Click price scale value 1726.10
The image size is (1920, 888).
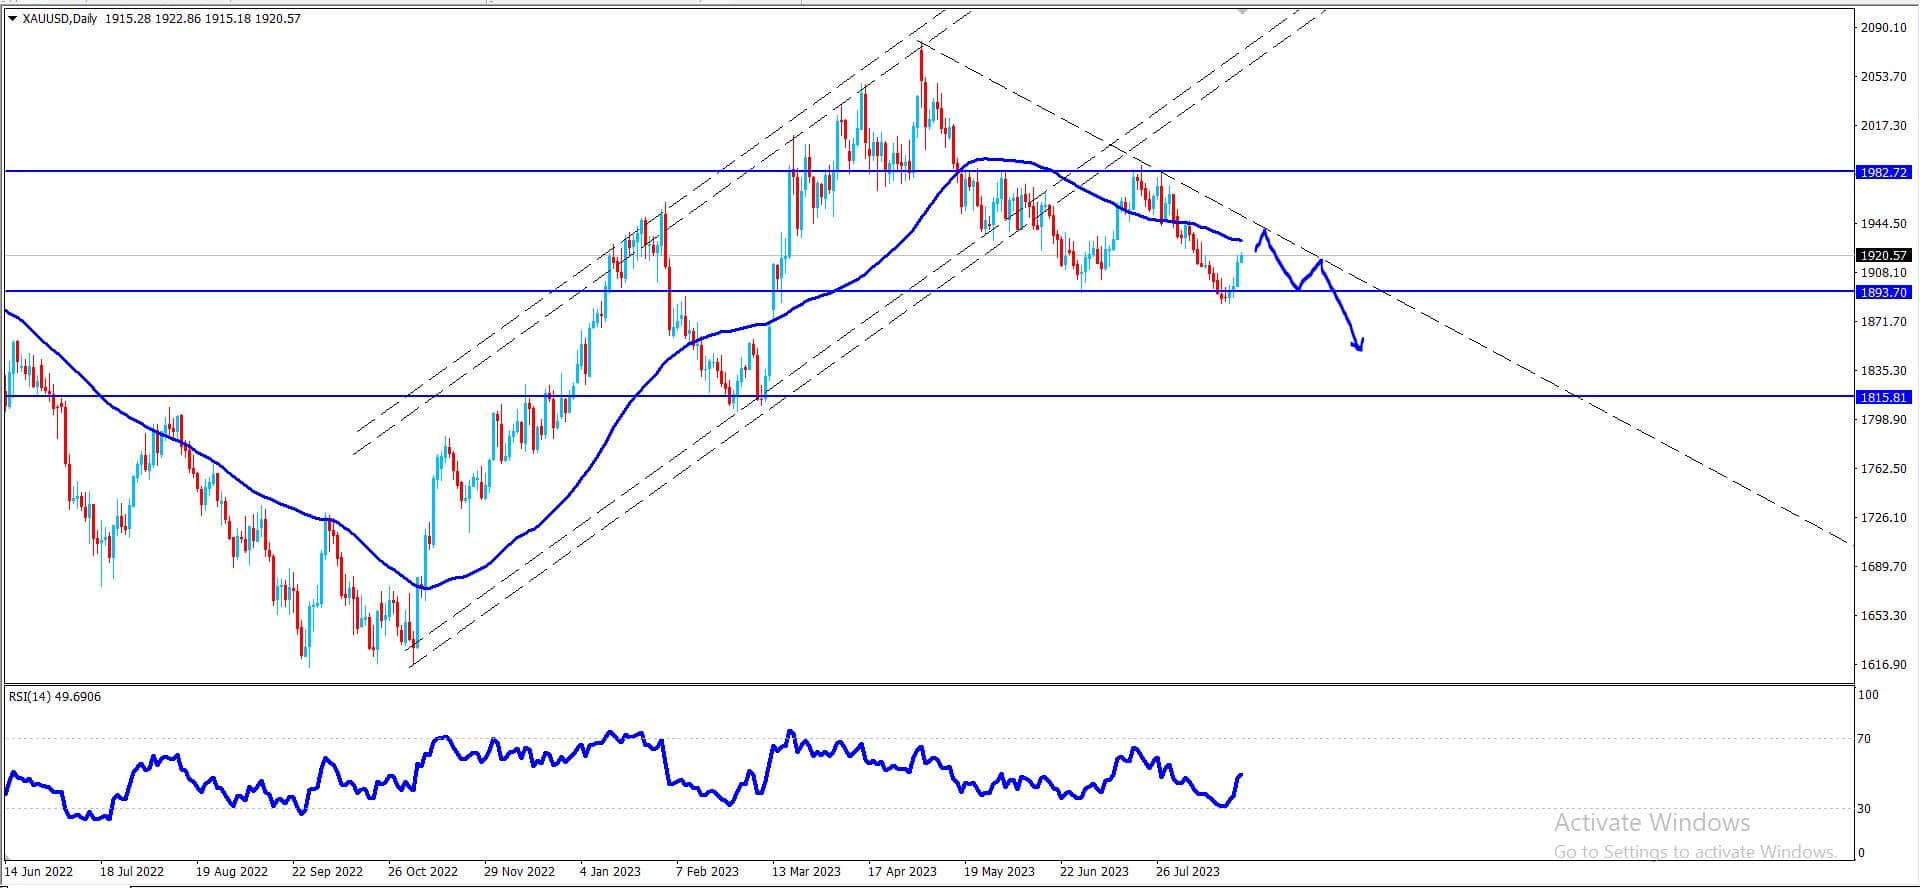click(x=1883, y=518)
